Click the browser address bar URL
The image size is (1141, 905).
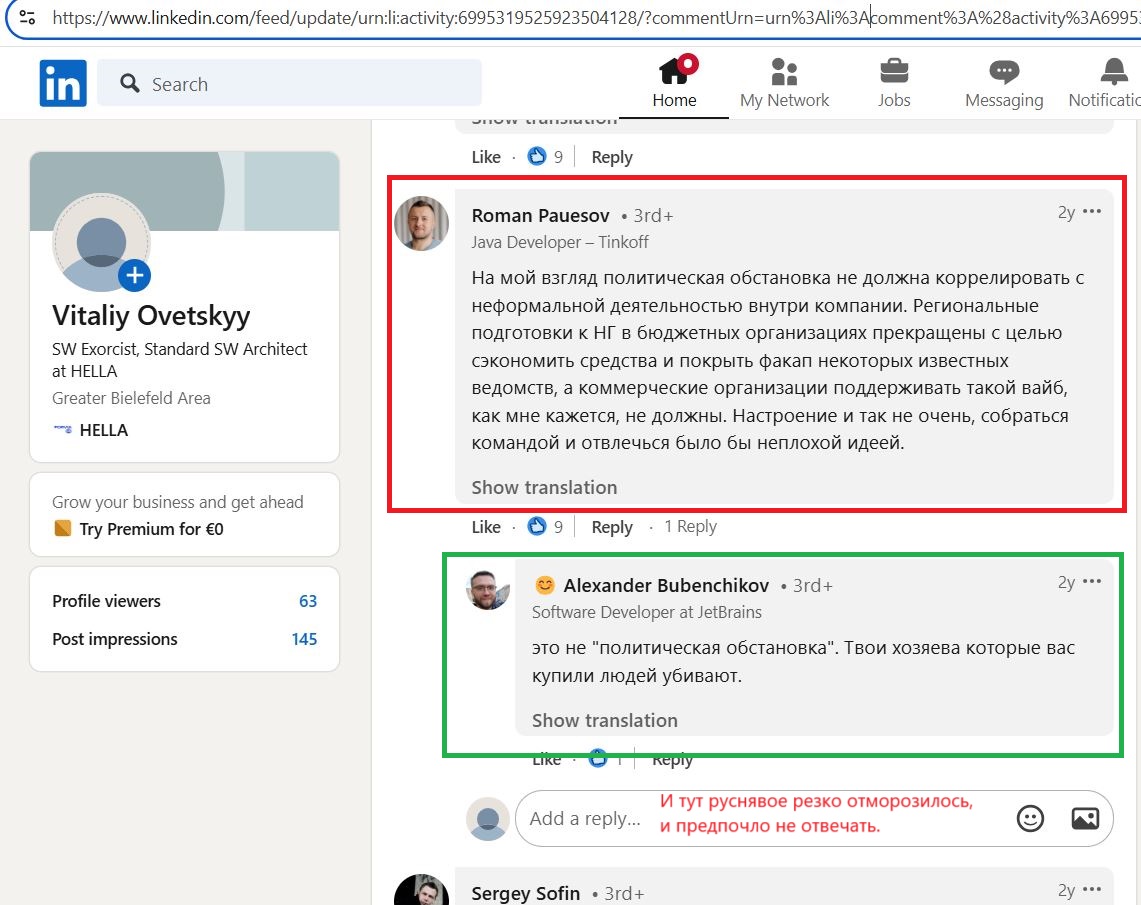pyautogui.click(x=595, y=17)
